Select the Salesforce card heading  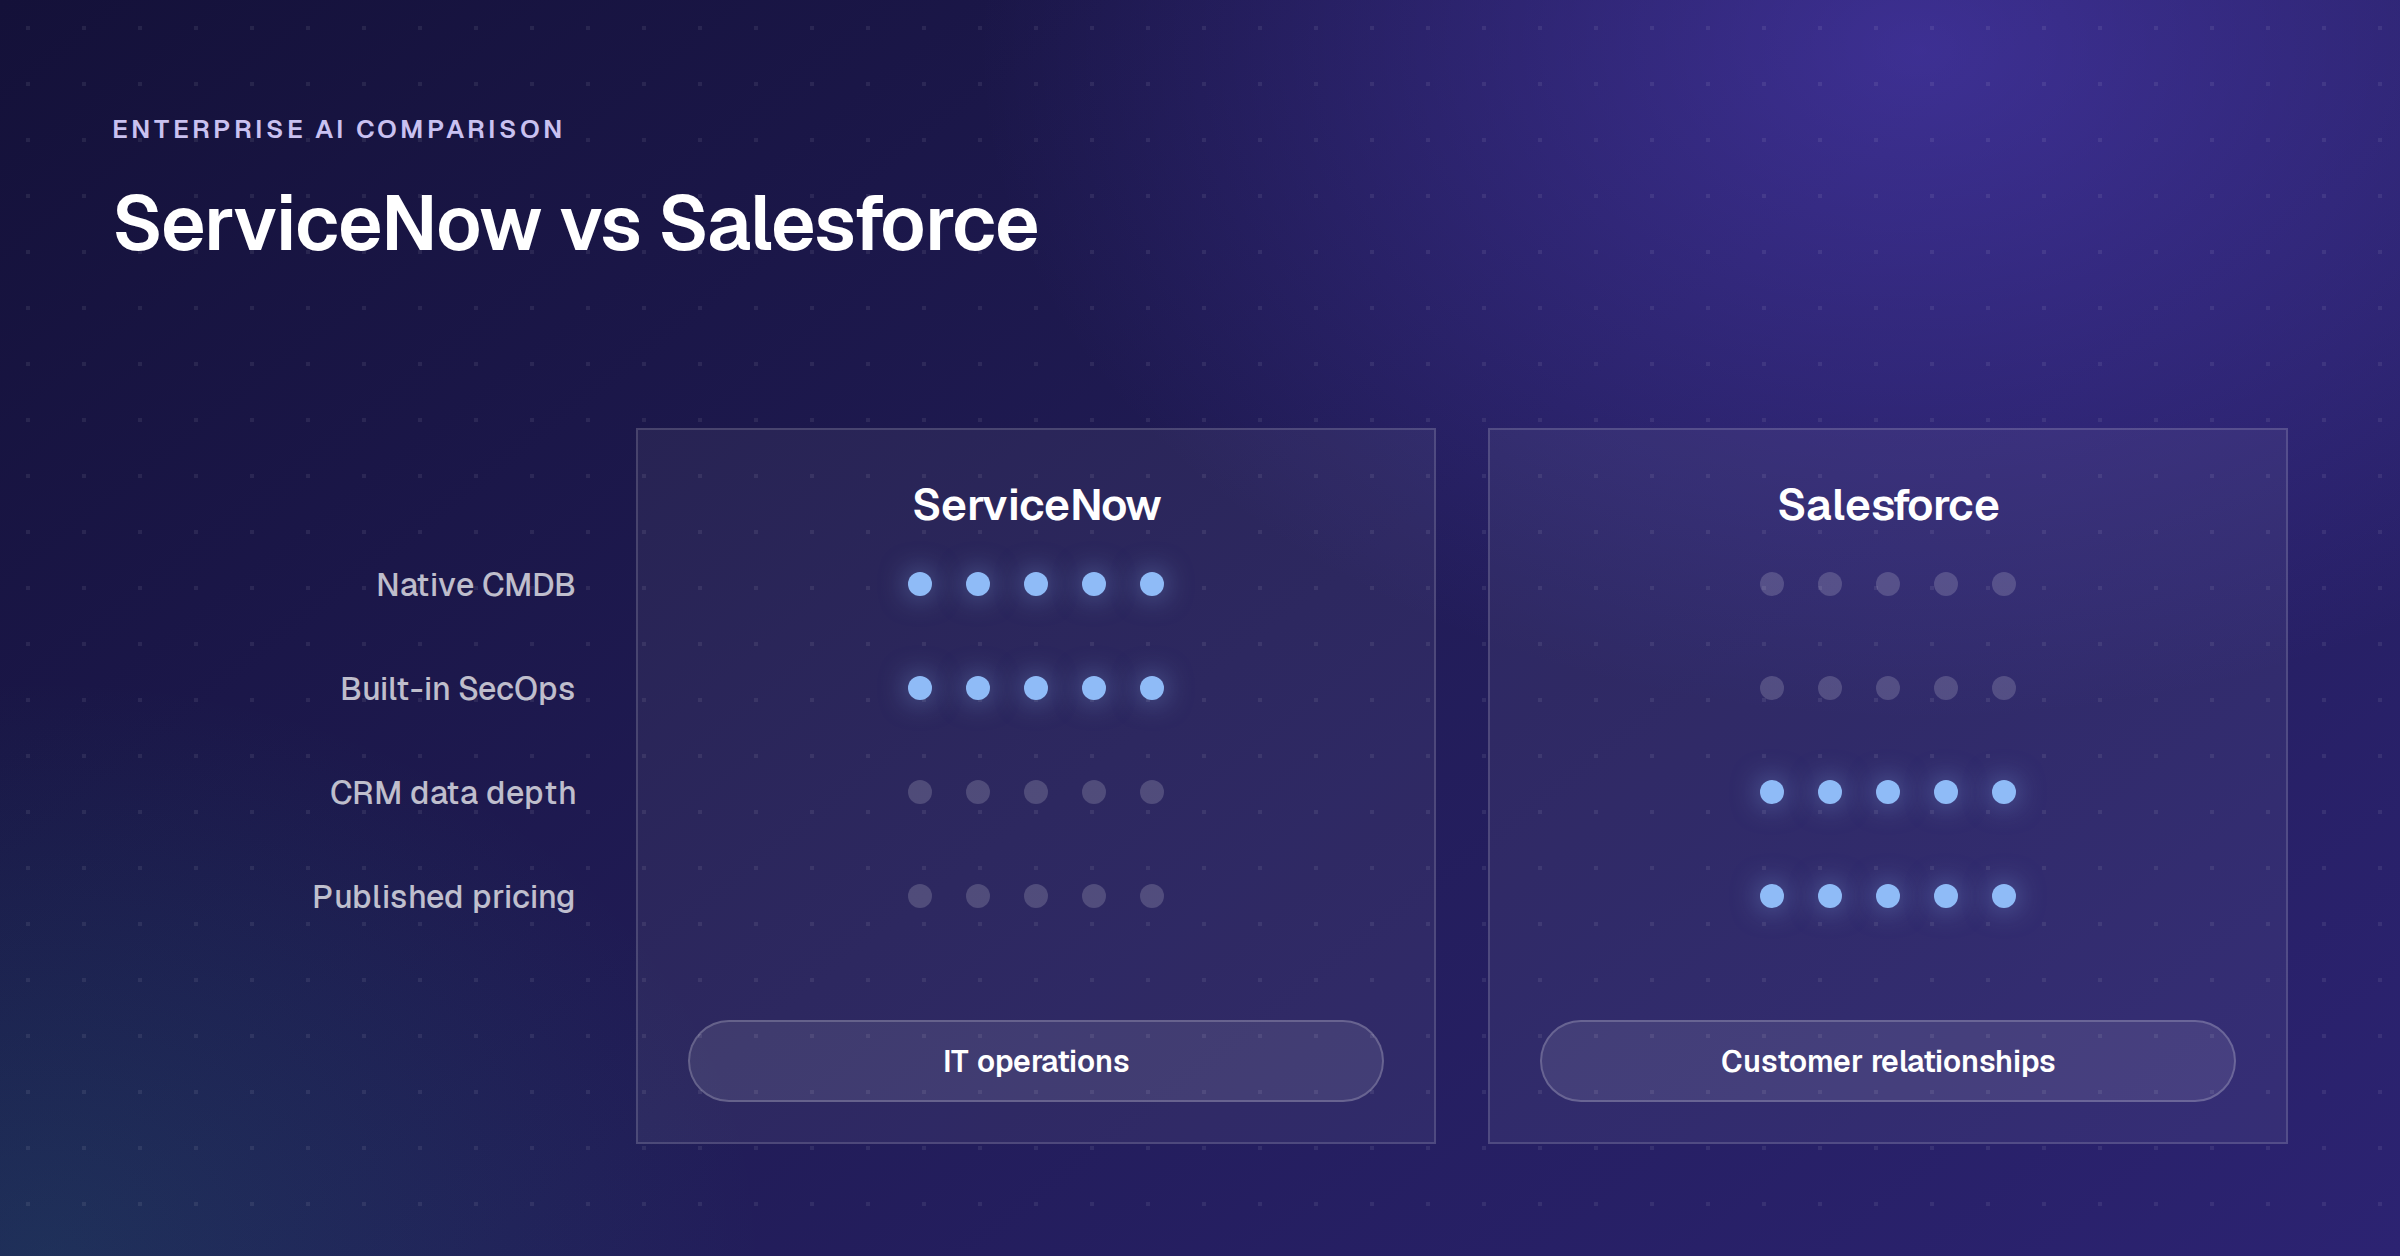pyautogui.click(x=1888, y=505)
